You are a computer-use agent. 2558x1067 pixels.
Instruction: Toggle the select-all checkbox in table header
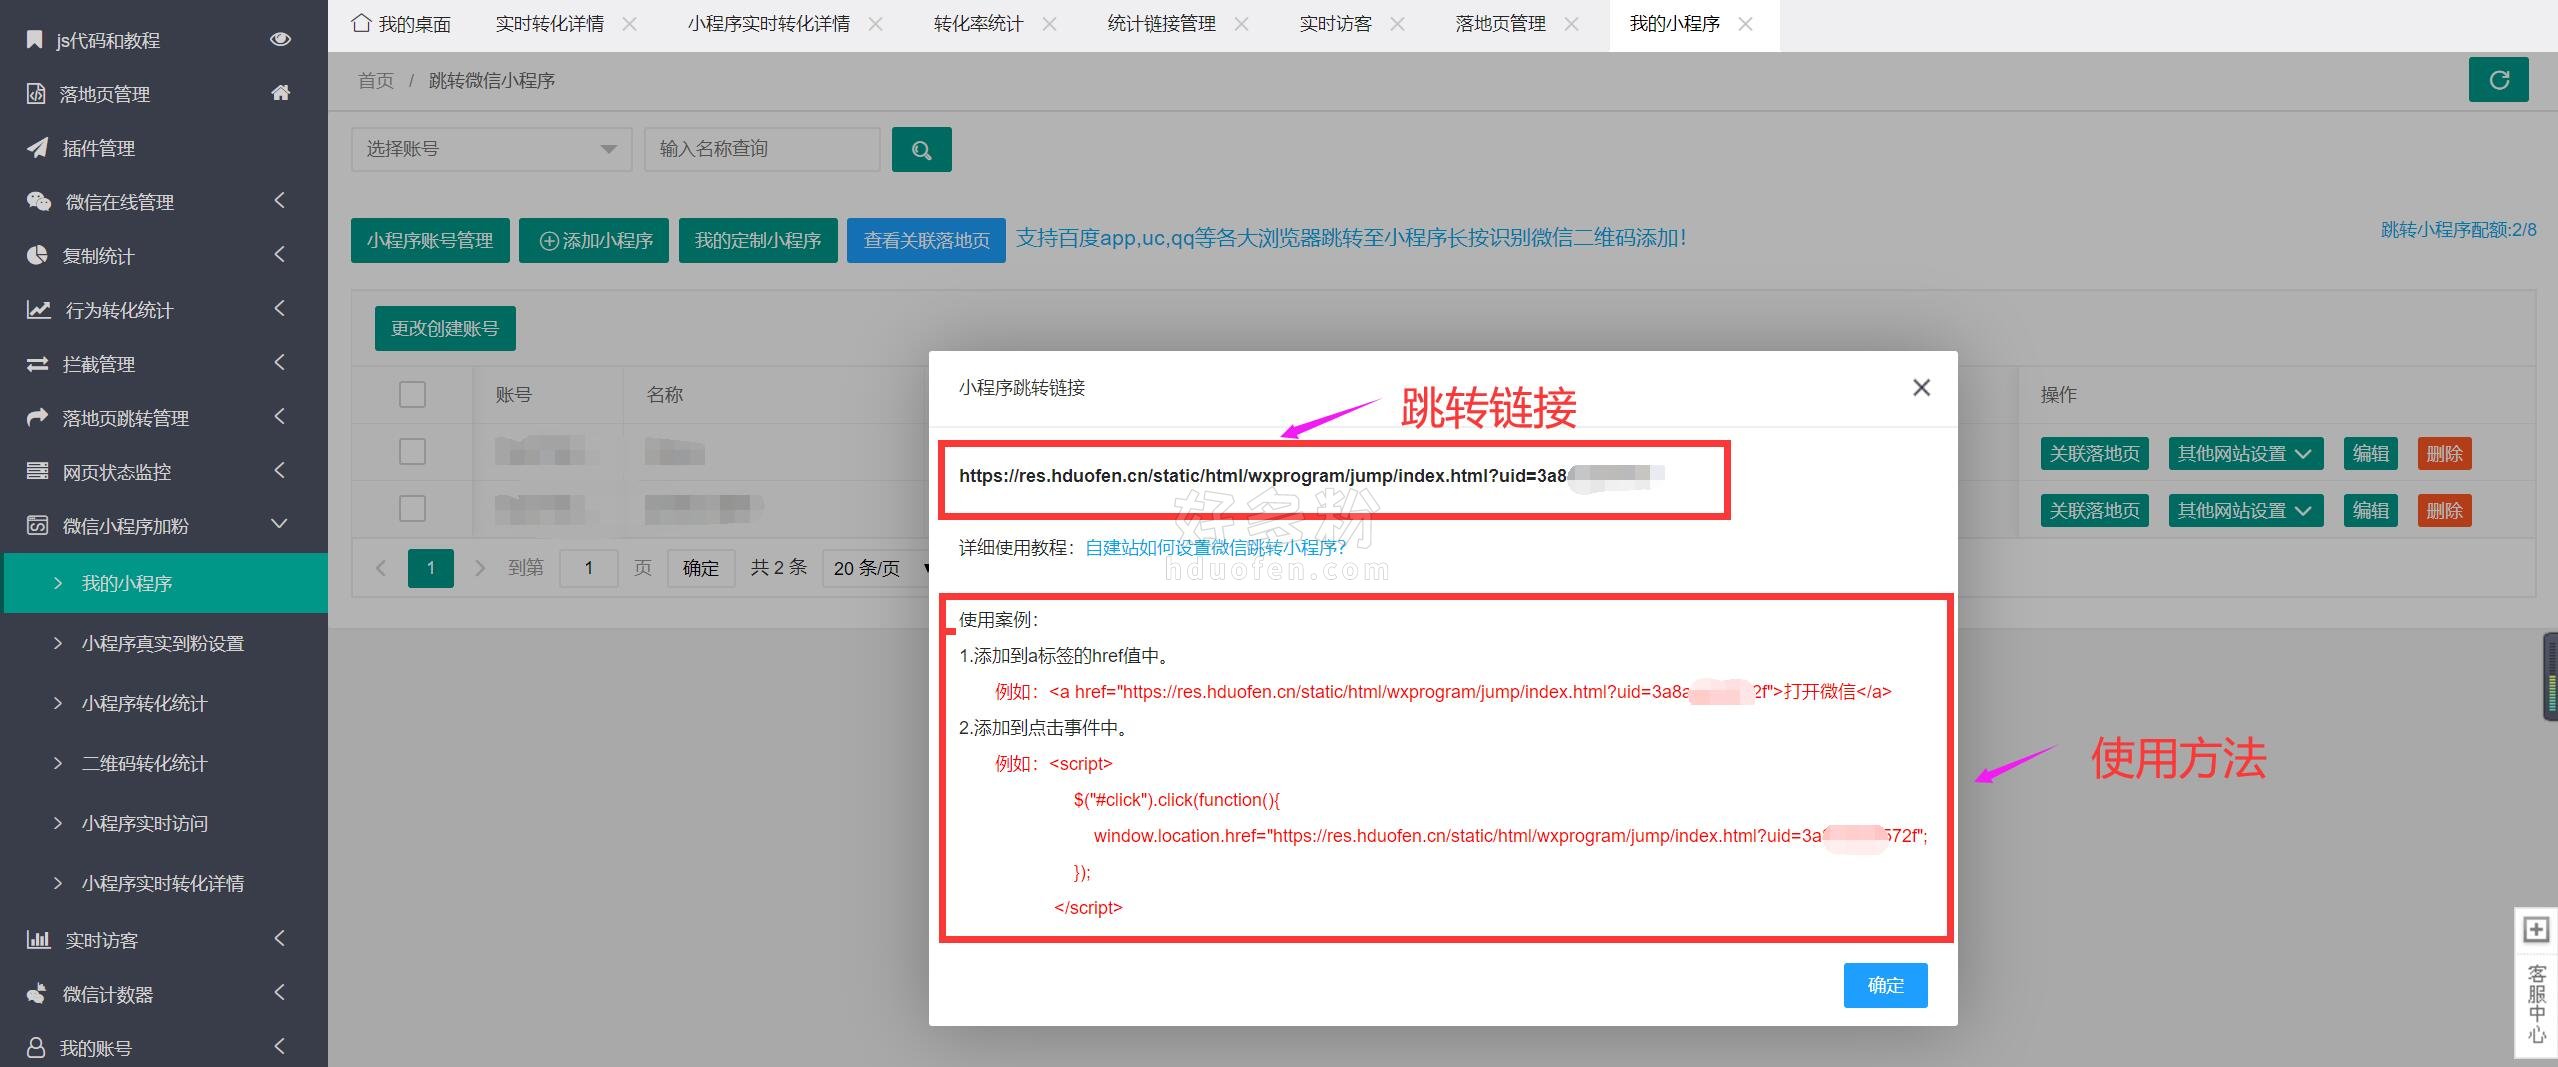point(412,395)
